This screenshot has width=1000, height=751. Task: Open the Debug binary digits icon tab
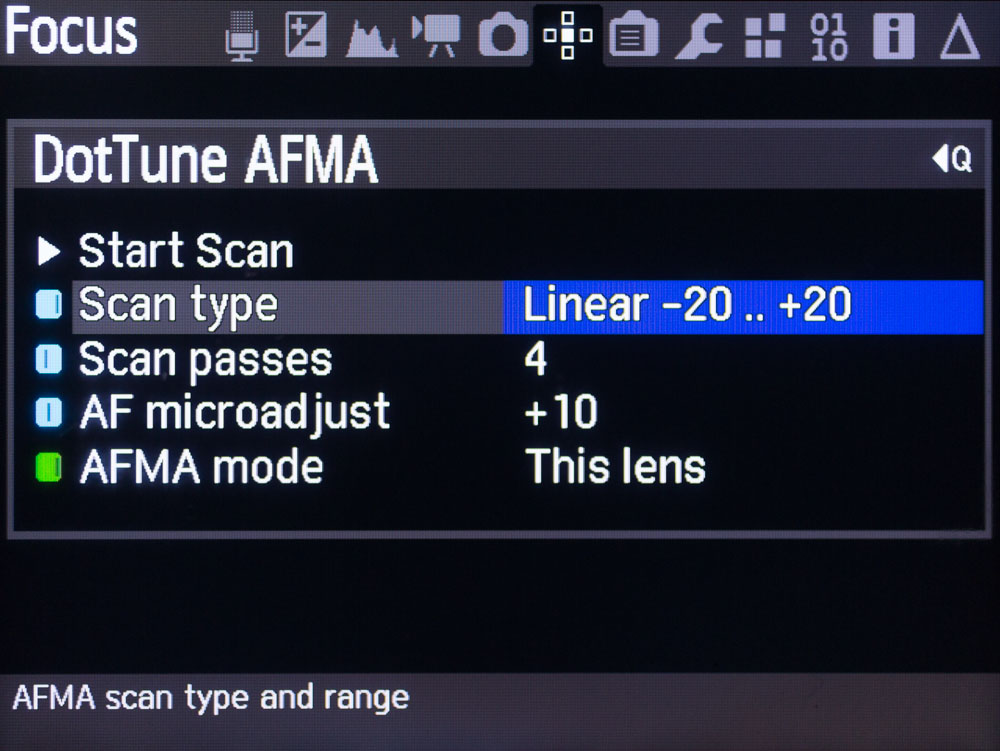coord(829,37)
